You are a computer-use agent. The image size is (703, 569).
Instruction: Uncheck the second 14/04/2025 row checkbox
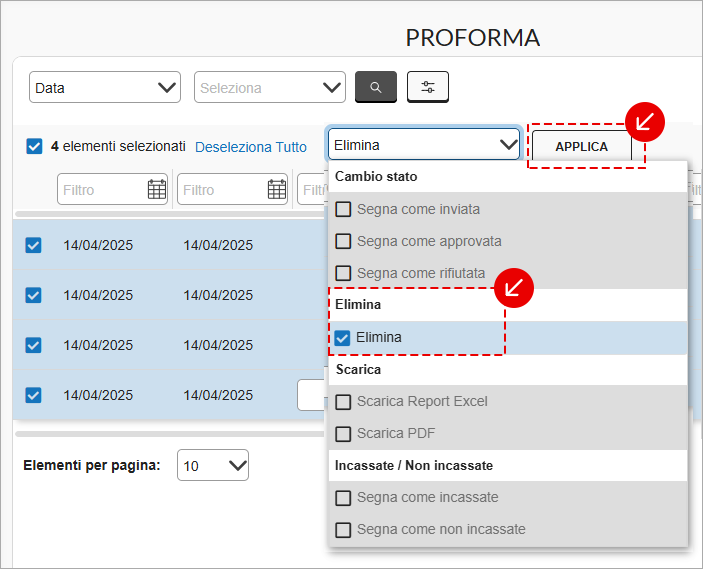pos(33,295)
